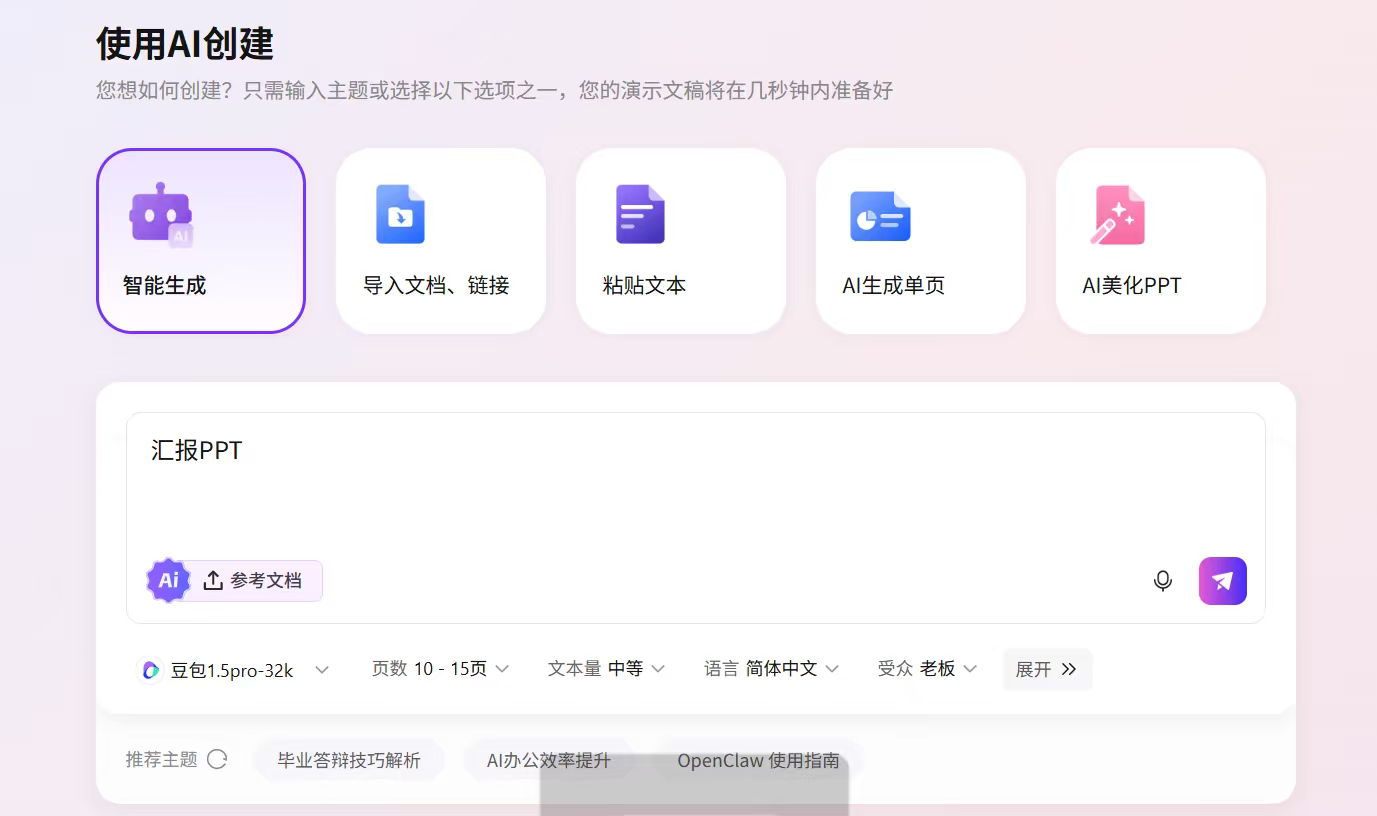Click the 豆包 model logo icon

coord(151,670)
